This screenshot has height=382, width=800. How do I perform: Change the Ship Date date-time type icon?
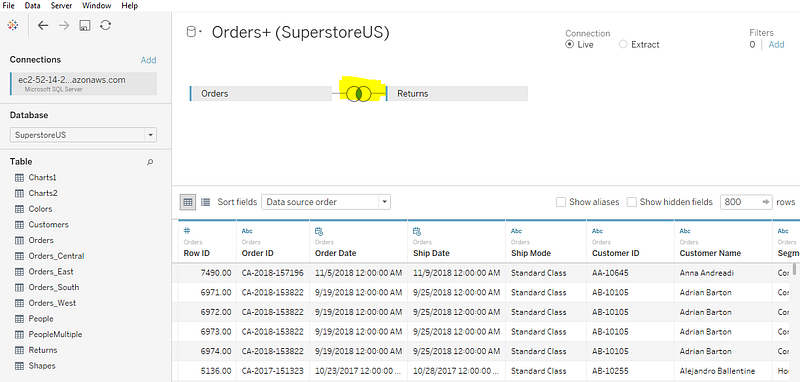pos(417,231)
